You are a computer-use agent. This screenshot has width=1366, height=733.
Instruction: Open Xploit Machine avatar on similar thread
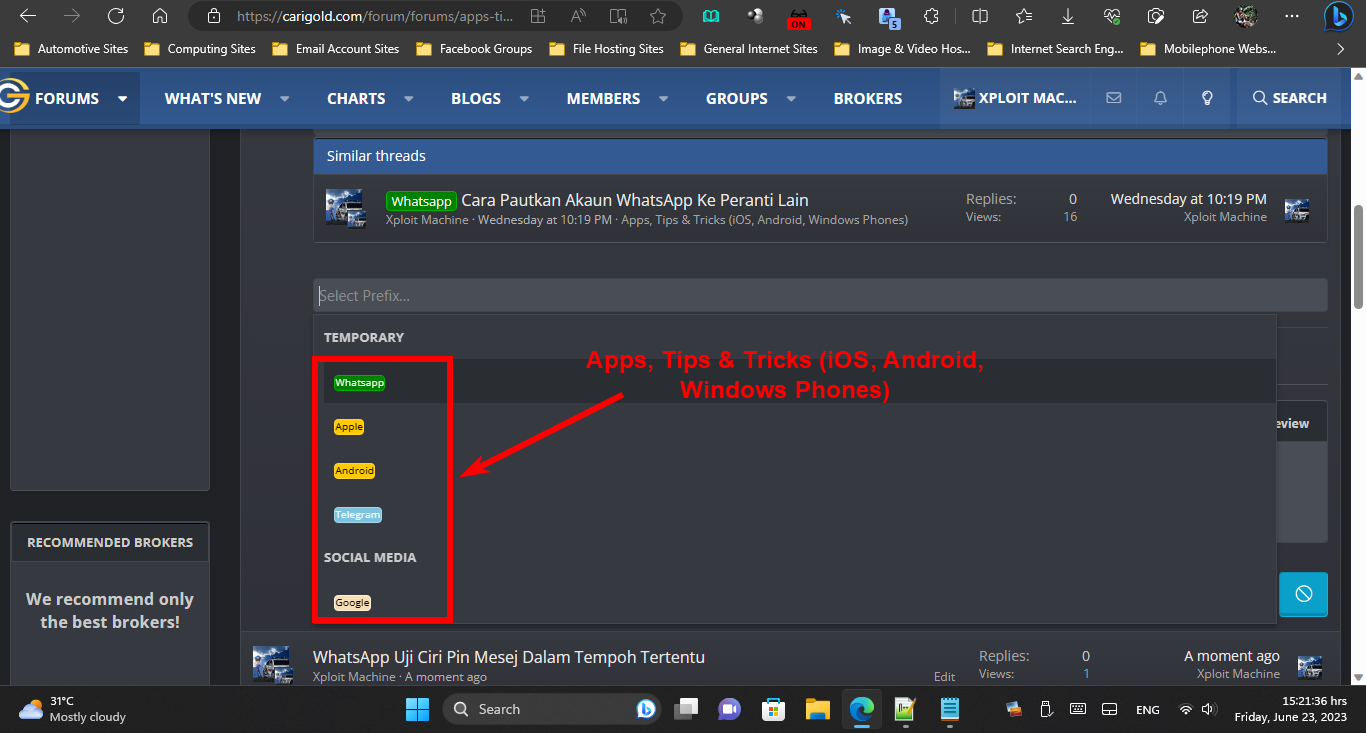click(345, 208)
